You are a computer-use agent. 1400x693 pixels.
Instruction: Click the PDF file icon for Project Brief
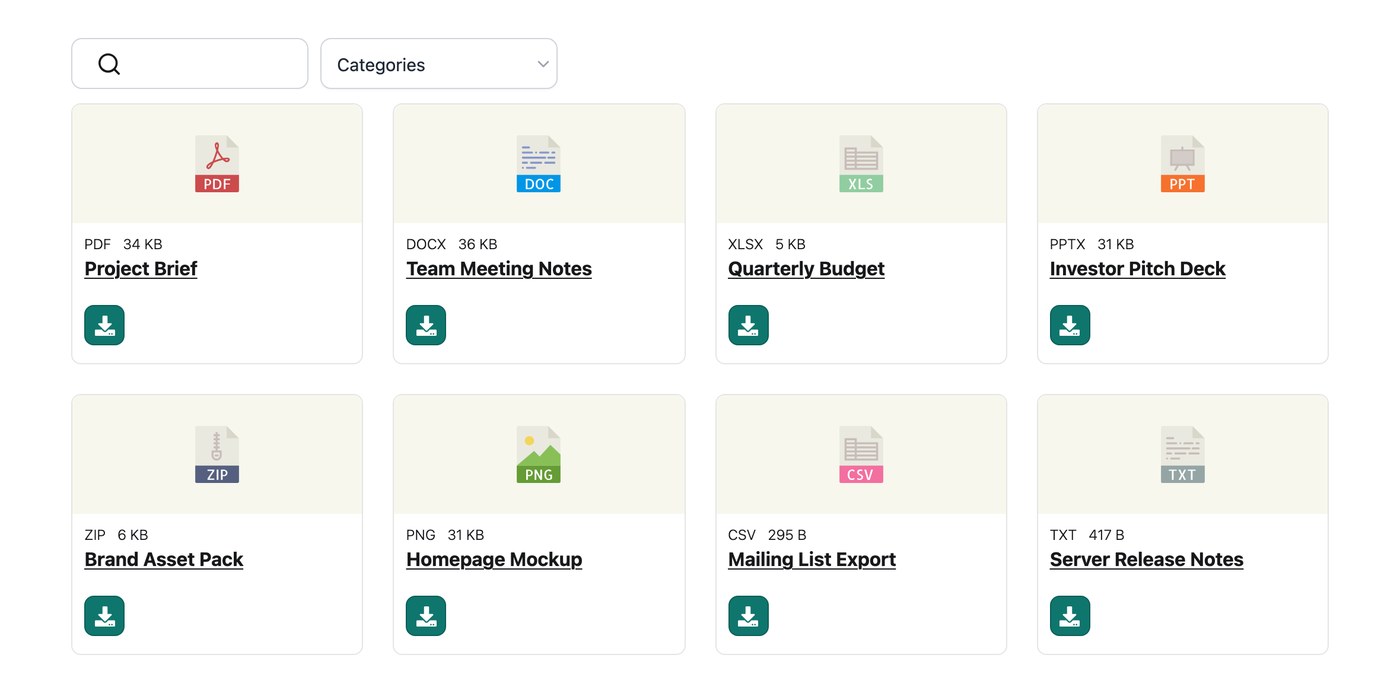217,164
